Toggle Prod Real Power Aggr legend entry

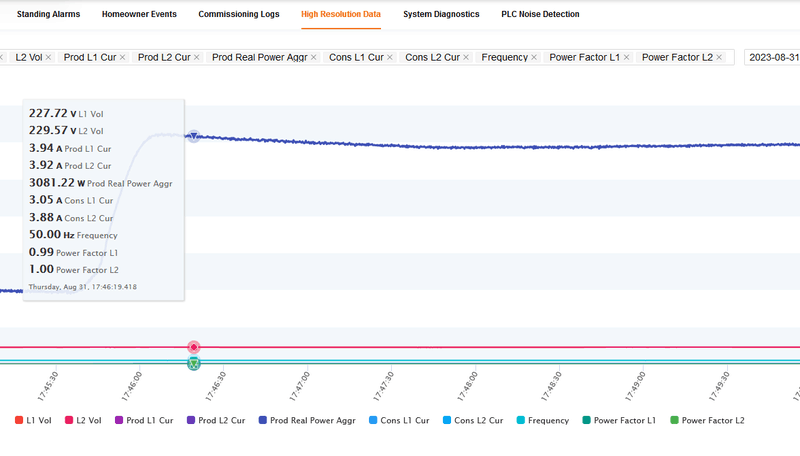(307, 420)
